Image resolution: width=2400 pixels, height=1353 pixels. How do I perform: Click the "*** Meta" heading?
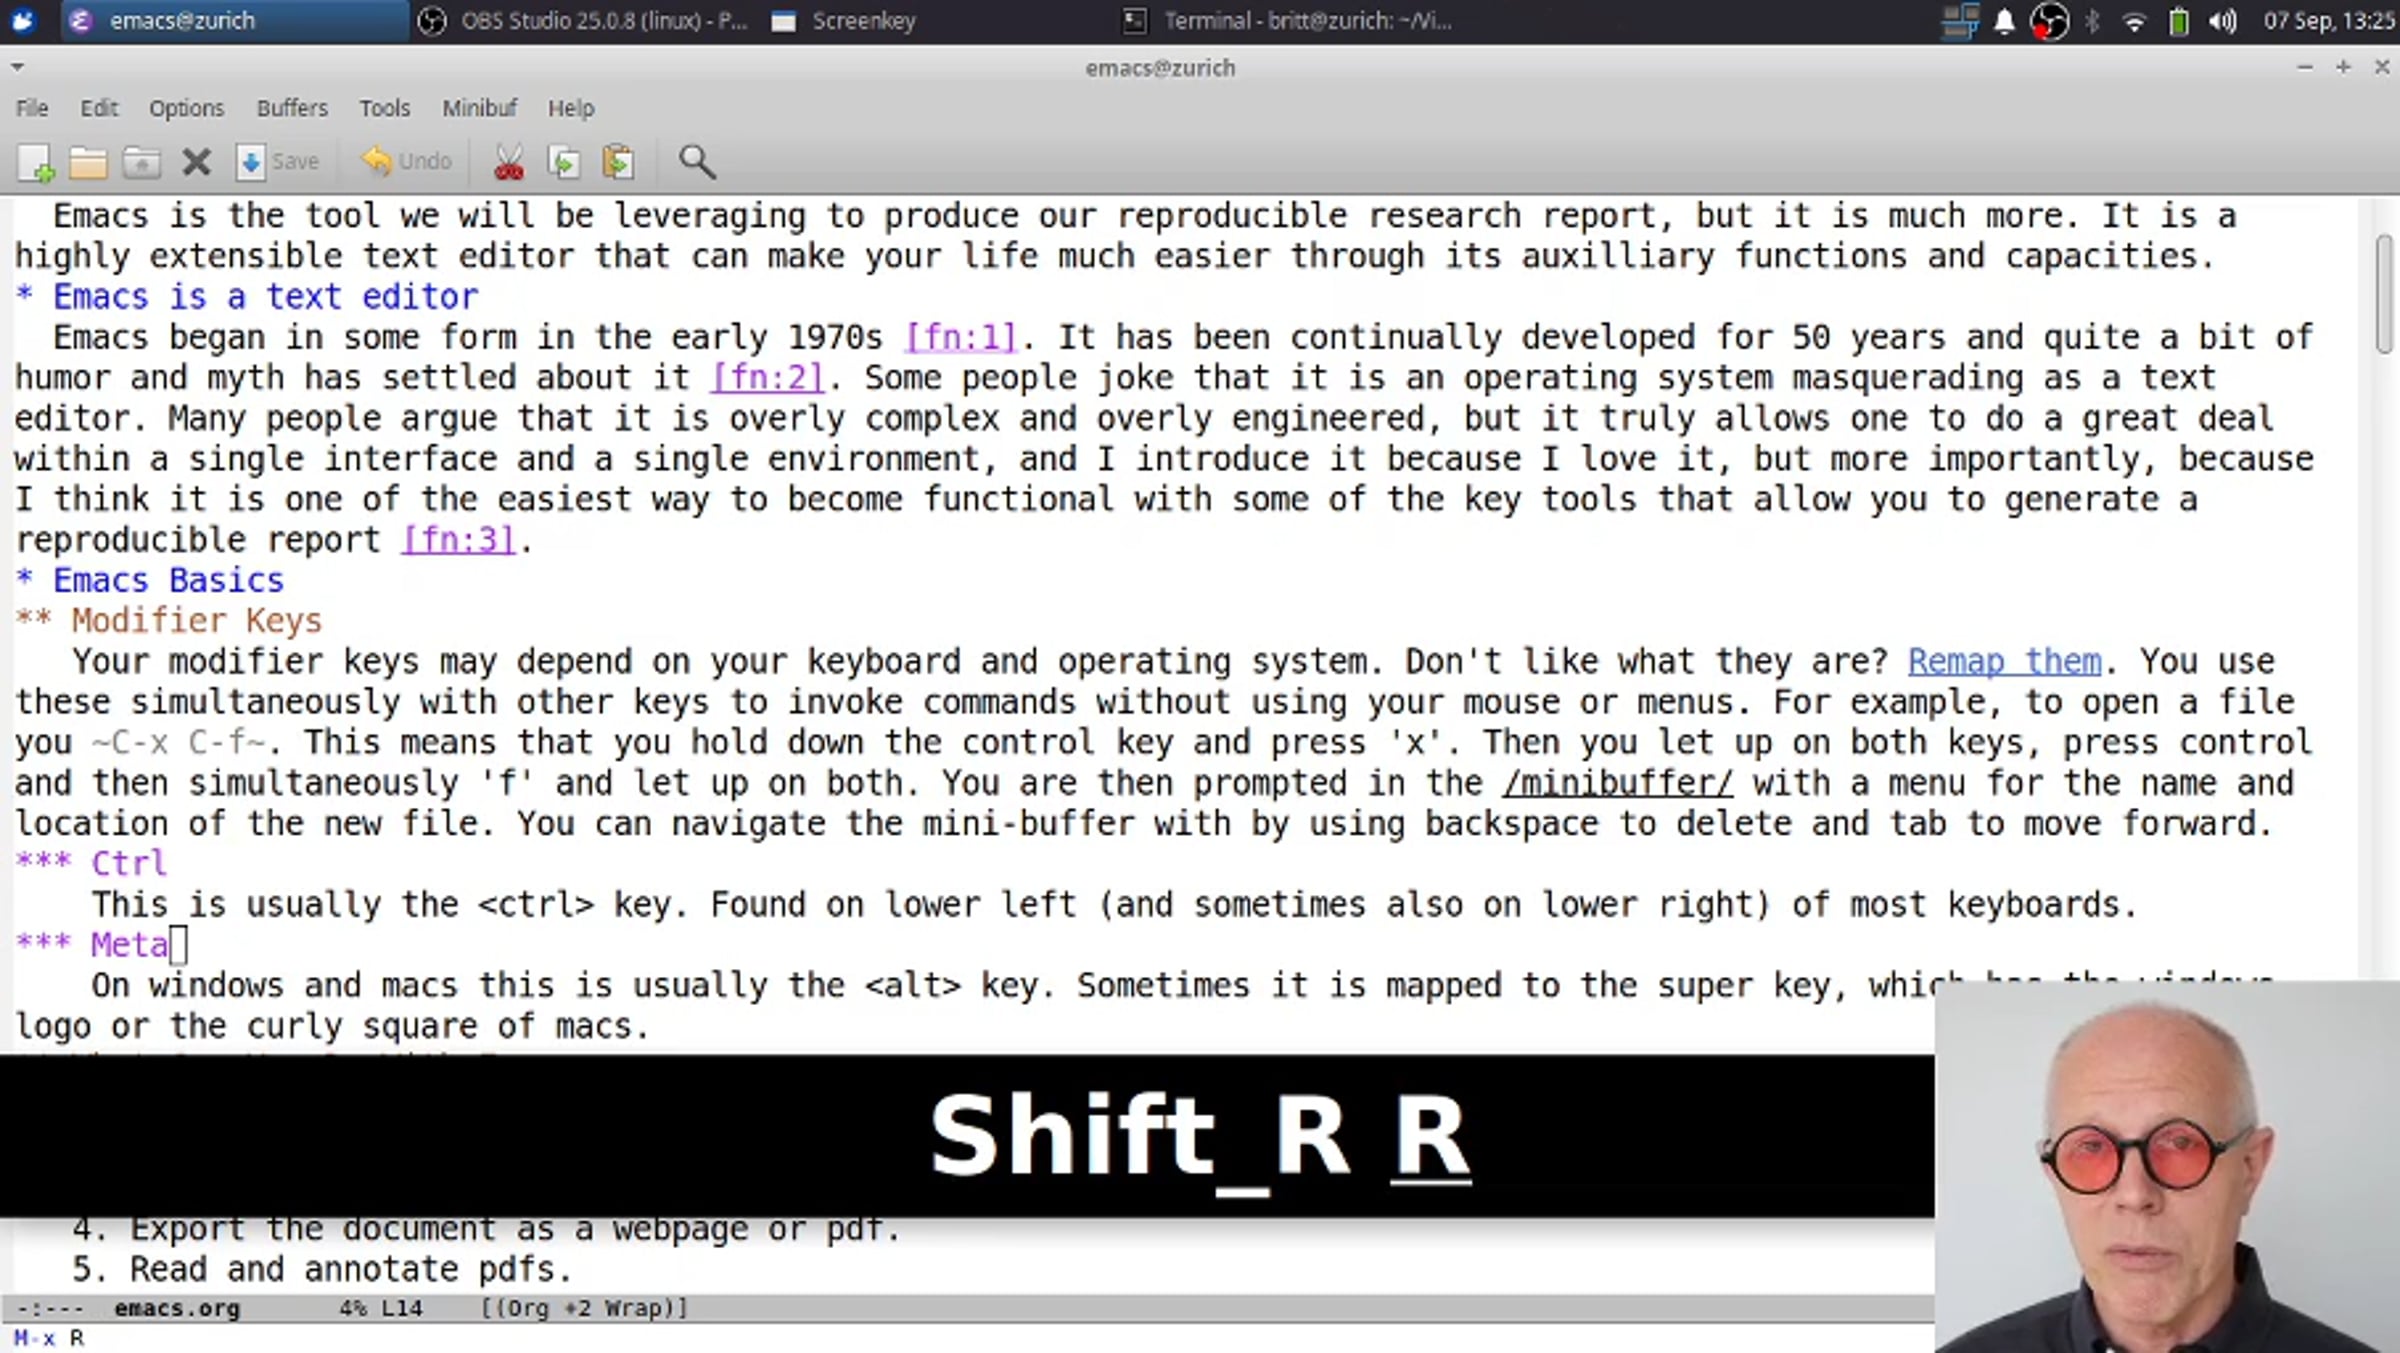92,945
